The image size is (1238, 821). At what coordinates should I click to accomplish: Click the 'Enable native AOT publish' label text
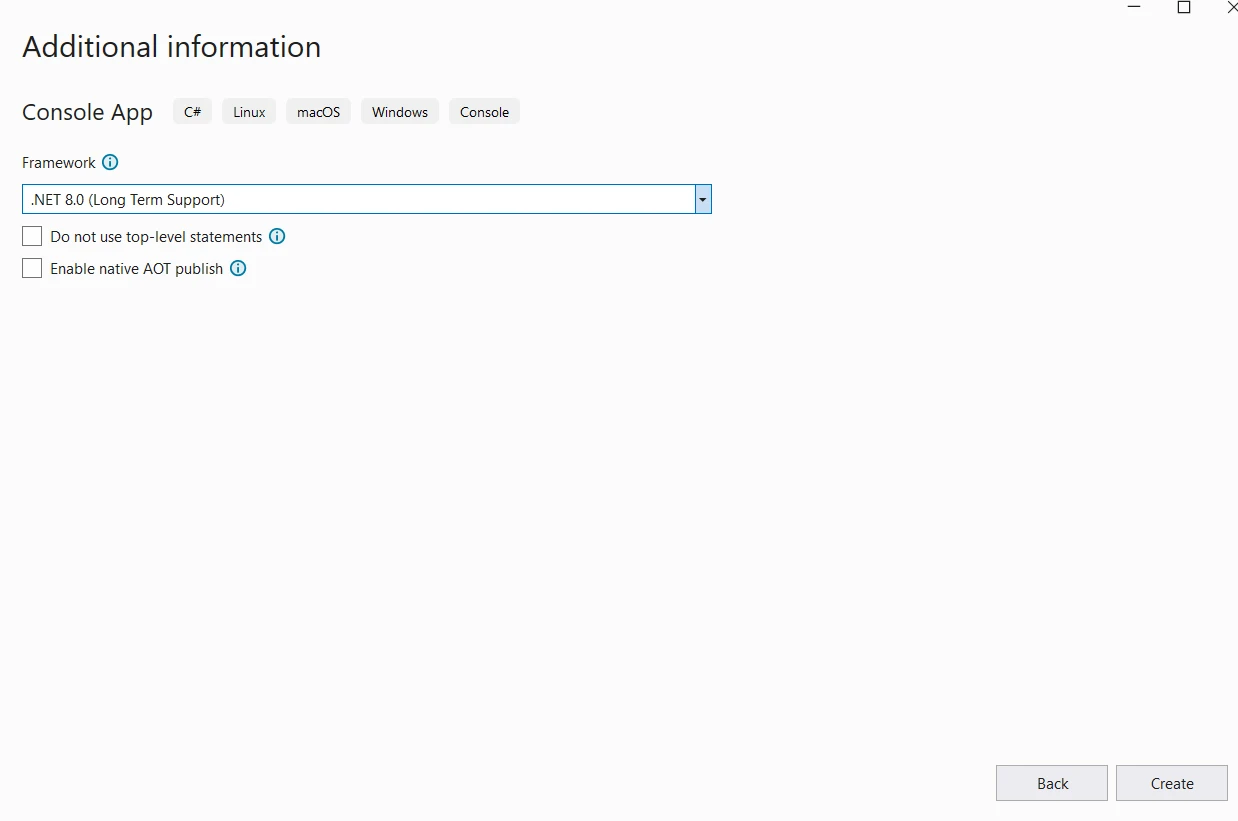coord(136,269)
